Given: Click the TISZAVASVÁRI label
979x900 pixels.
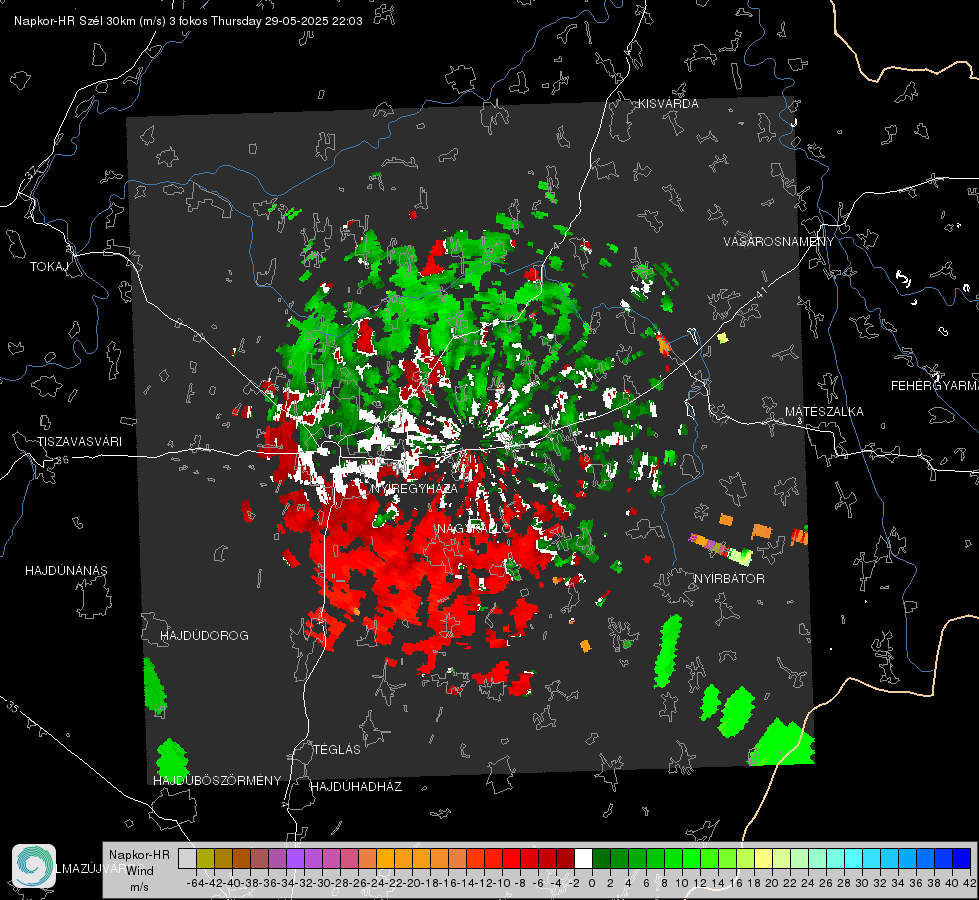Looking at the screenshot, I should pos(79,442).
